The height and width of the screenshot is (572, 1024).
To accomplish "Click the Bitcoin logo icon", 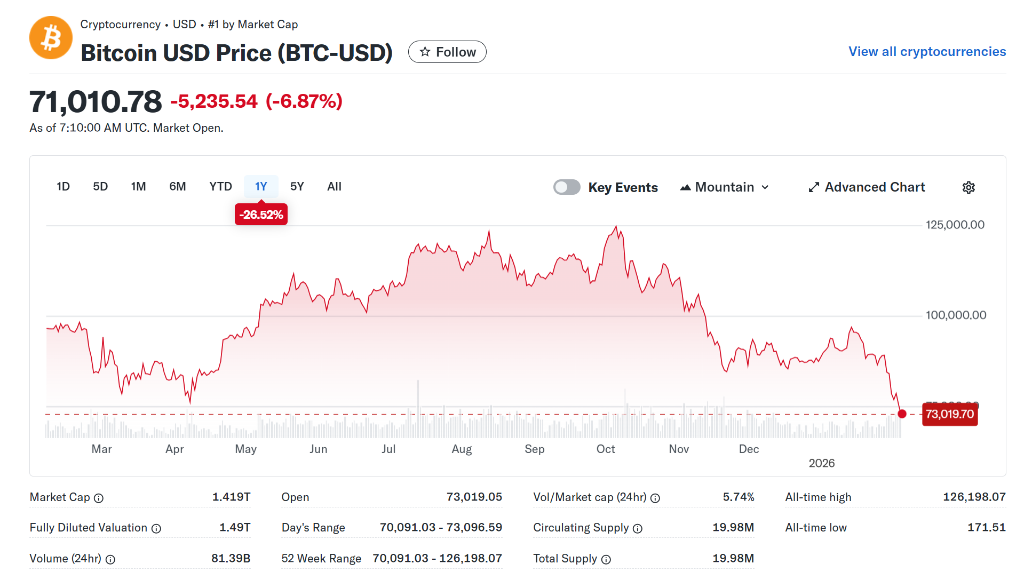I will point(50,37).
